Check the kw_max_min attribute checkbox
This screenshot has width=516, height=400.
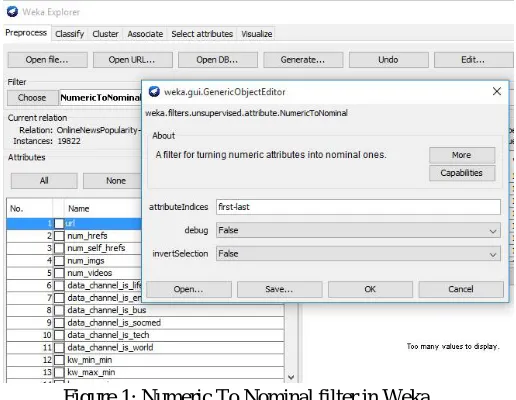click(59, 372)
